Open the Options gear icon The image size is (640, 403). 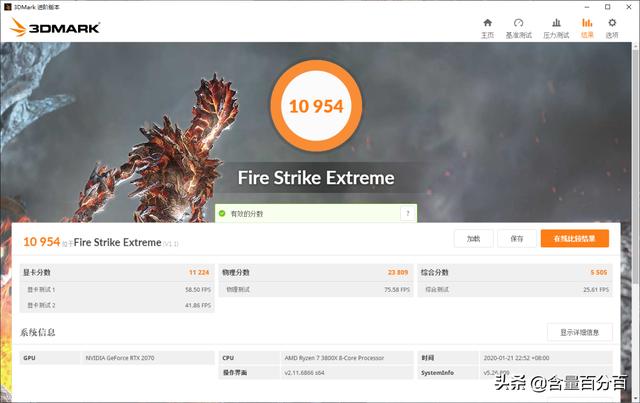(x=612, y=23)
